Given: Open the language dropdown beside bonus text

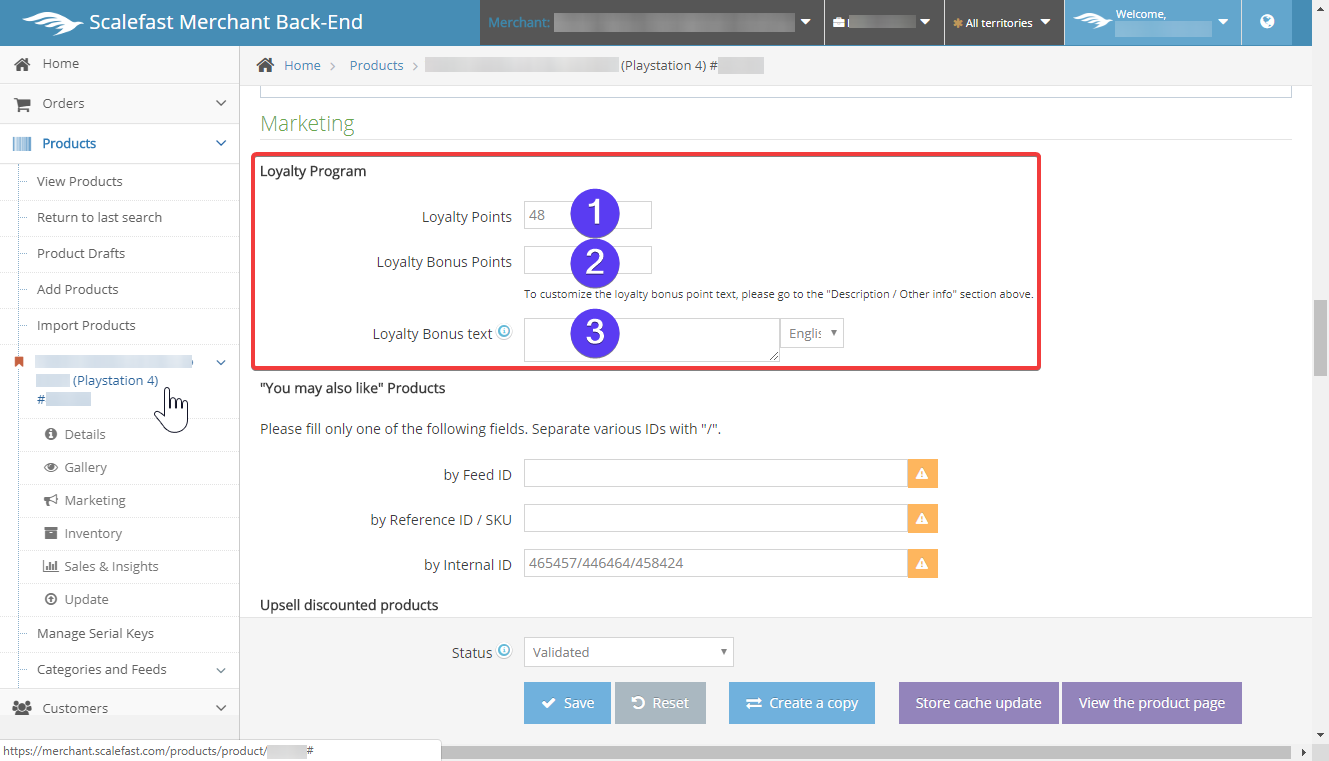Looking at the screenshot, I should pos(811,333).
